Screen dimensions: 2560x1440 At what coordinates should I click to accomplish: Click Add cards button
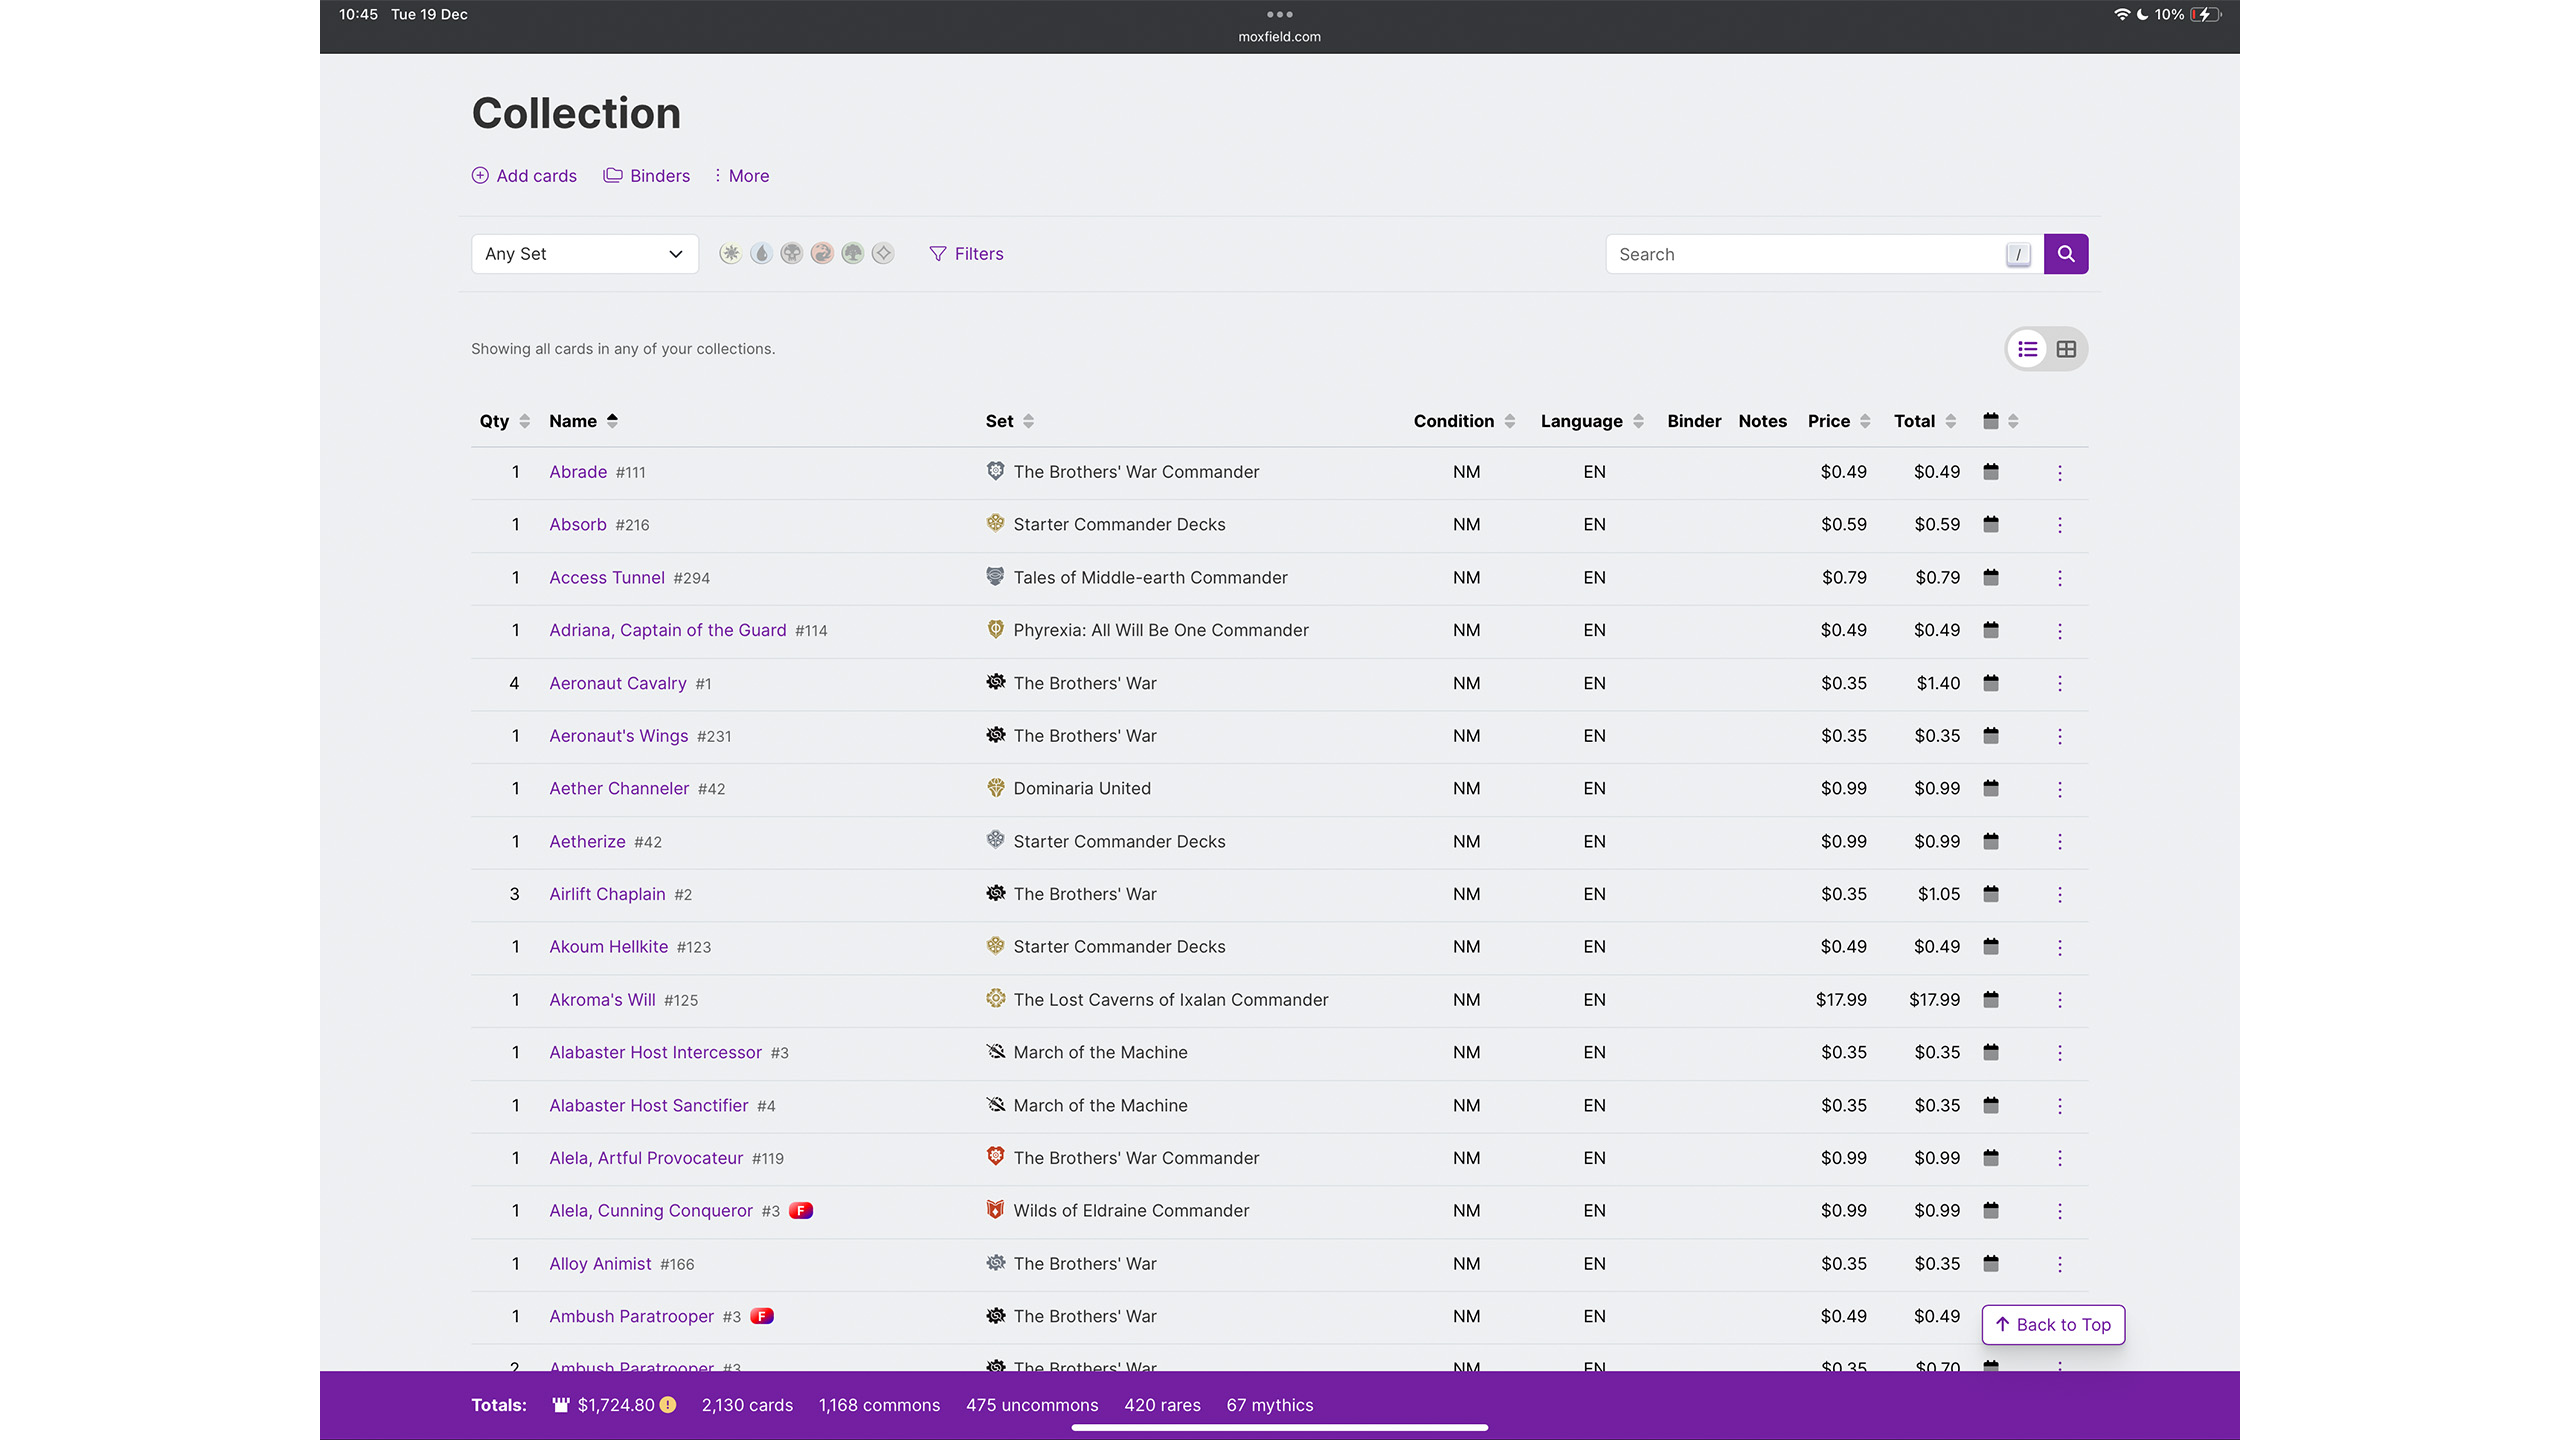(524, 174)
